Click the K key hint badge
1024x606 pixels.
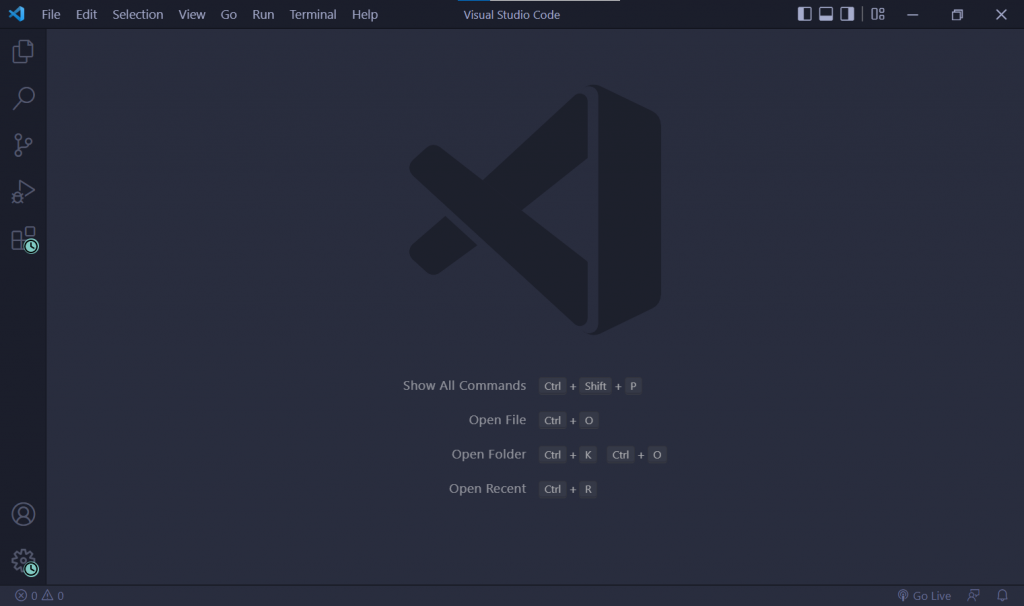click(x=588, y=454)
